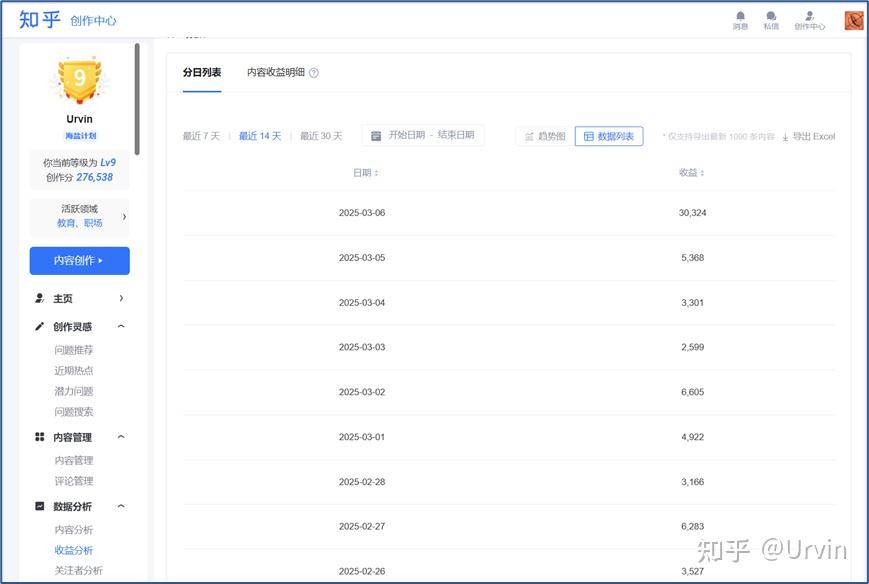Open the 消息 notifications bell icon
The width and height of the screenshot is (869, 584).
740,16
